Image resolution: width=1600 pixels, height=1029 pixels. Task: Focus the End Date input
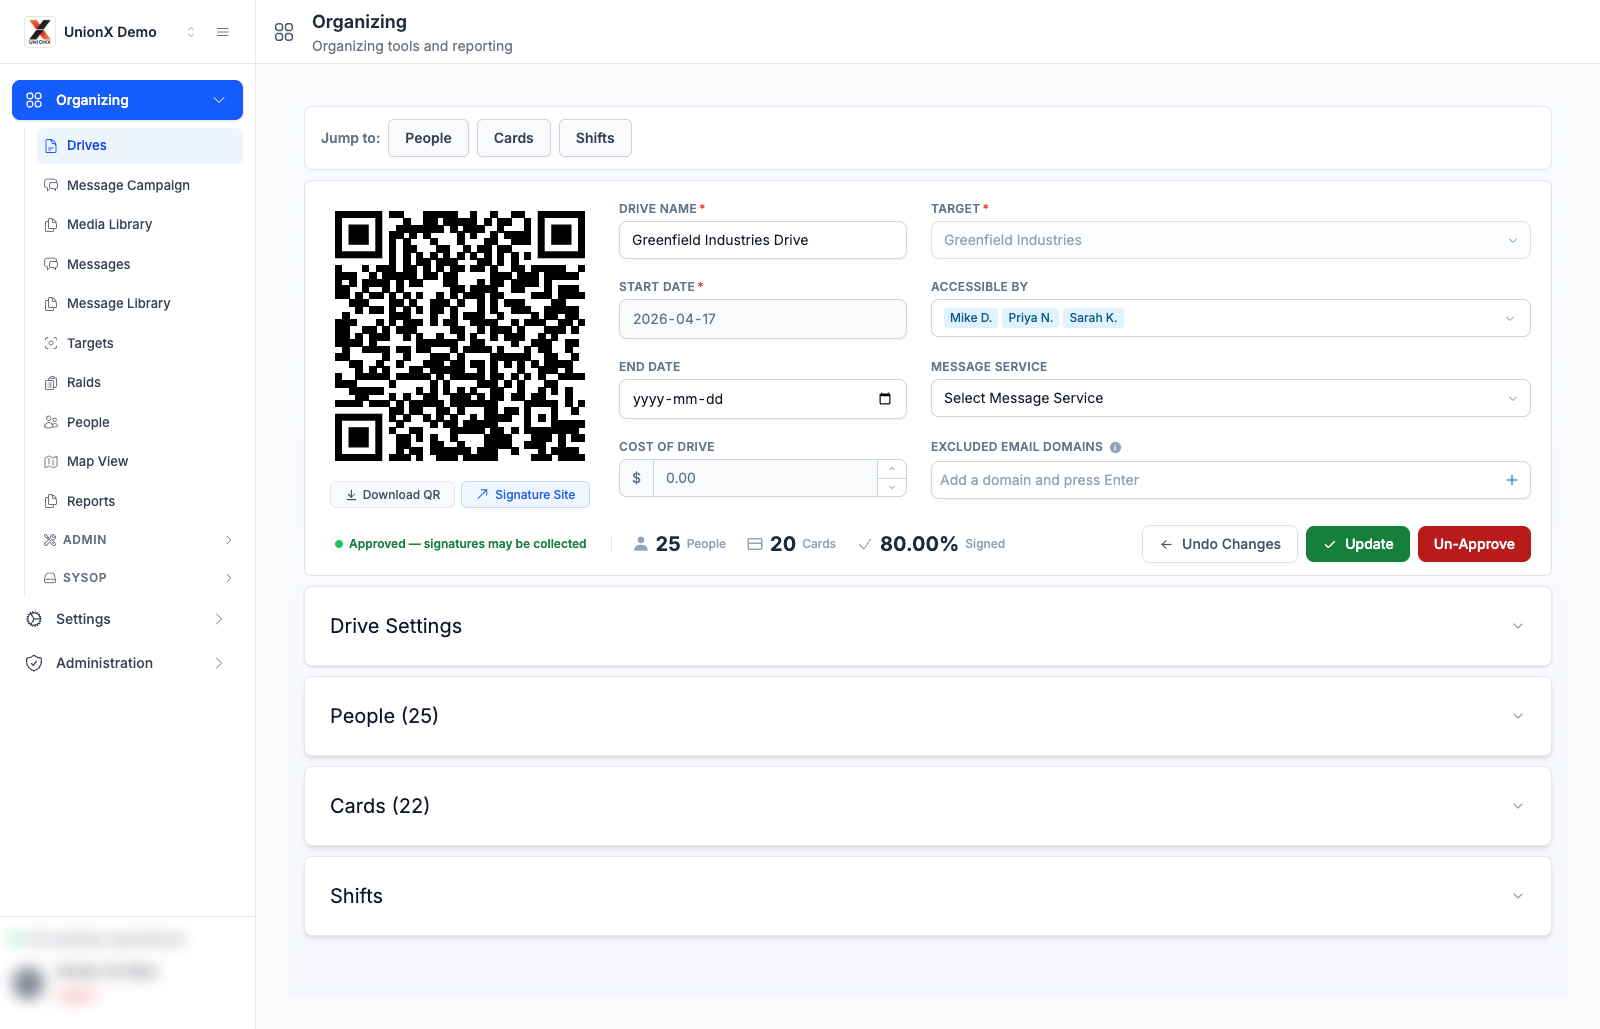point(763,399)
